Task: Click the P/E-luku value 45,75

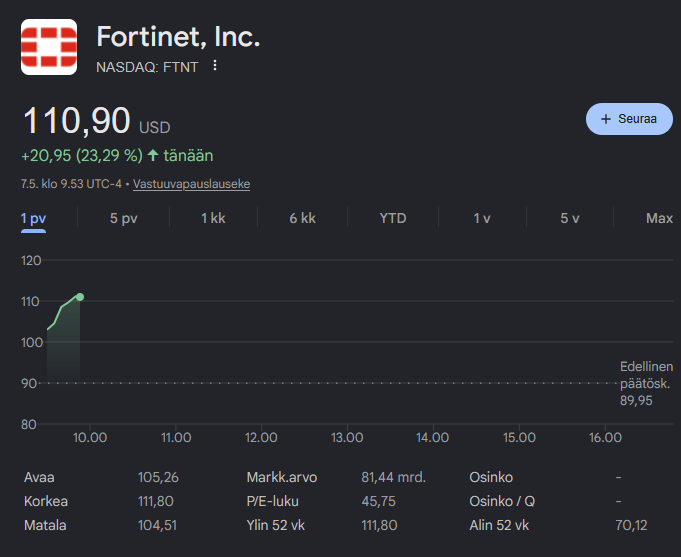Action: tap(378, 501)
